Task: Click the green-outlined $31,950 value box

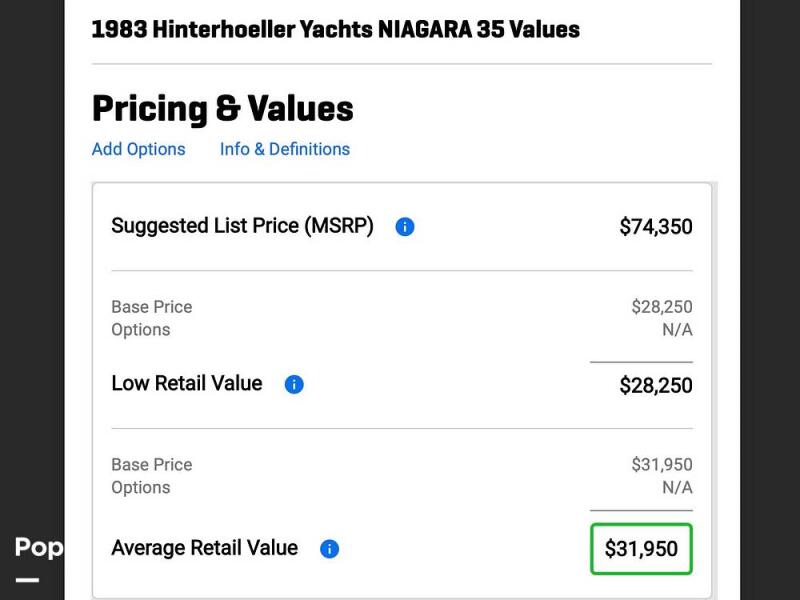Action: point(641,549)
